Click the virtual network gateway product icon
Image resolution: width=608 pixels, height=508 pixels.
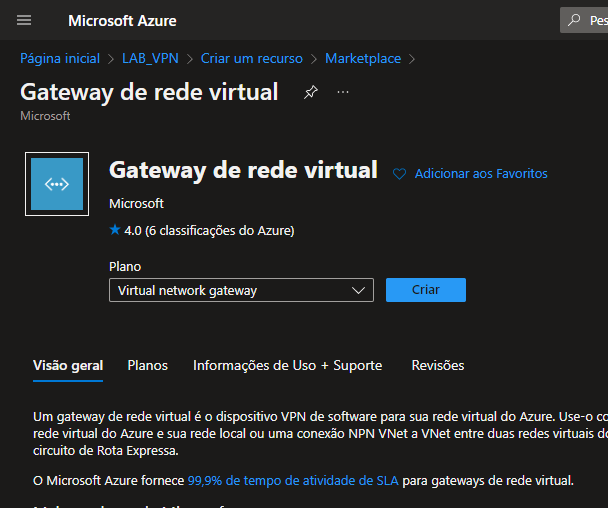coord(57,184)
